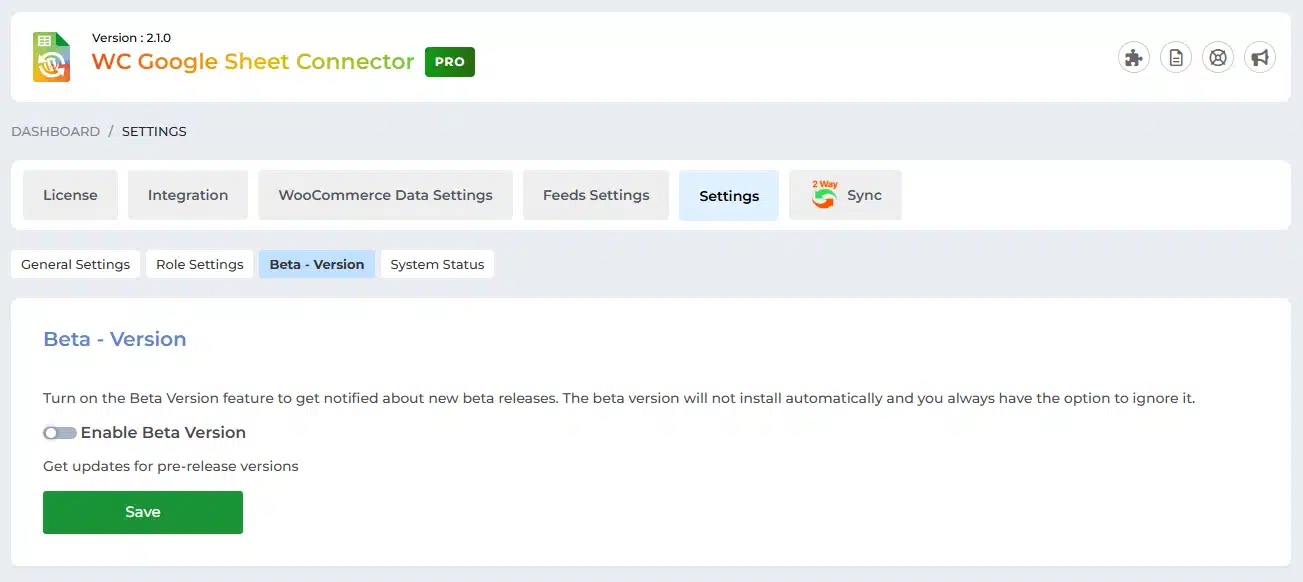View the System Status sub-tab
This screenshot has width=1303, height=582.
pyautogui.click(x=437, y=264)
